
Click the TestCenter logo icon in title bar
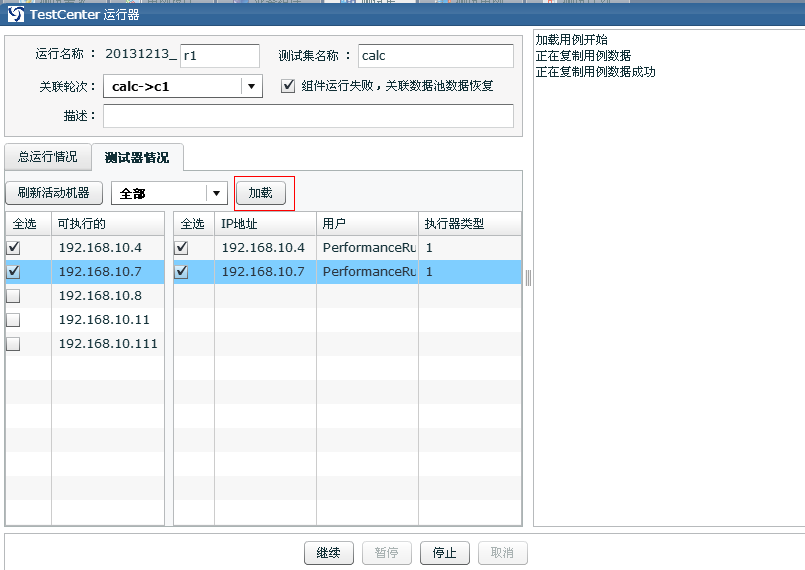click(16, 14)
